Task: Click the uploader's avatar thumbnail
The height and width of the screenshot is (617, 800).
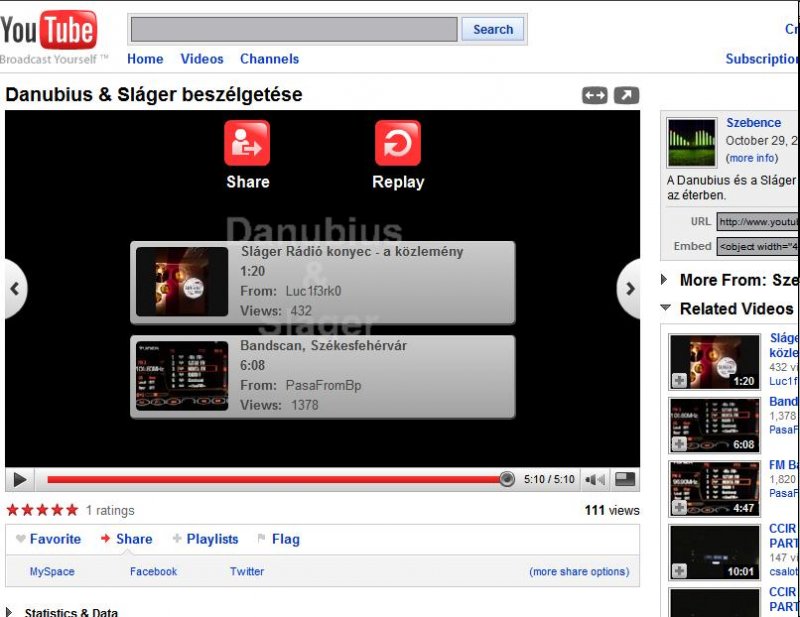Action: (691, 143)
